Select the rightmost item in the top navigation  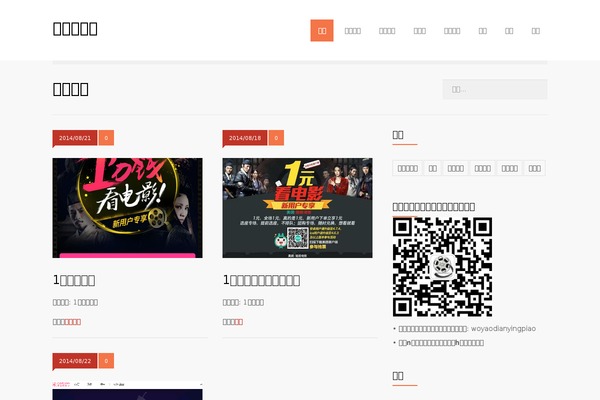(535, 31)
